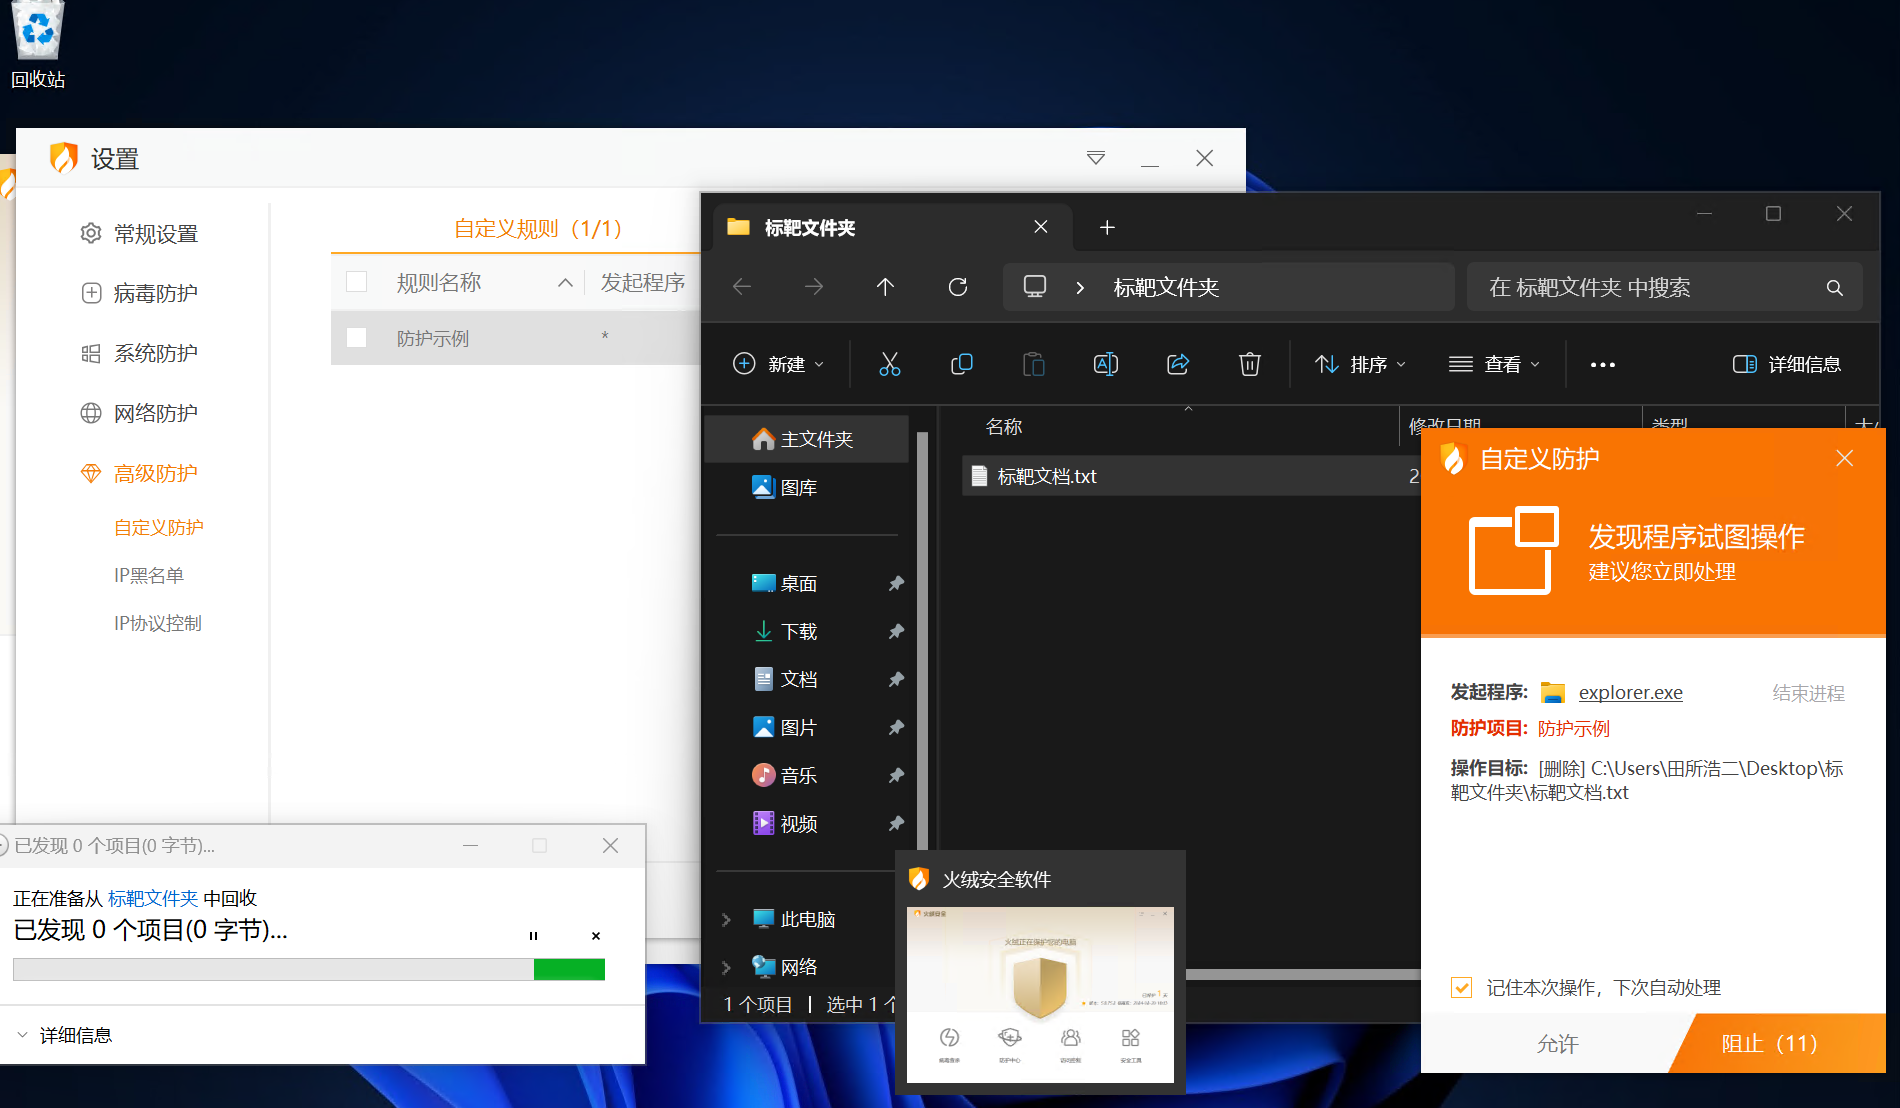Image resolution: width=1900 pixels, height=1108 pixels.
Task: Open the 查看 view dropdown
Action: 1494,364
